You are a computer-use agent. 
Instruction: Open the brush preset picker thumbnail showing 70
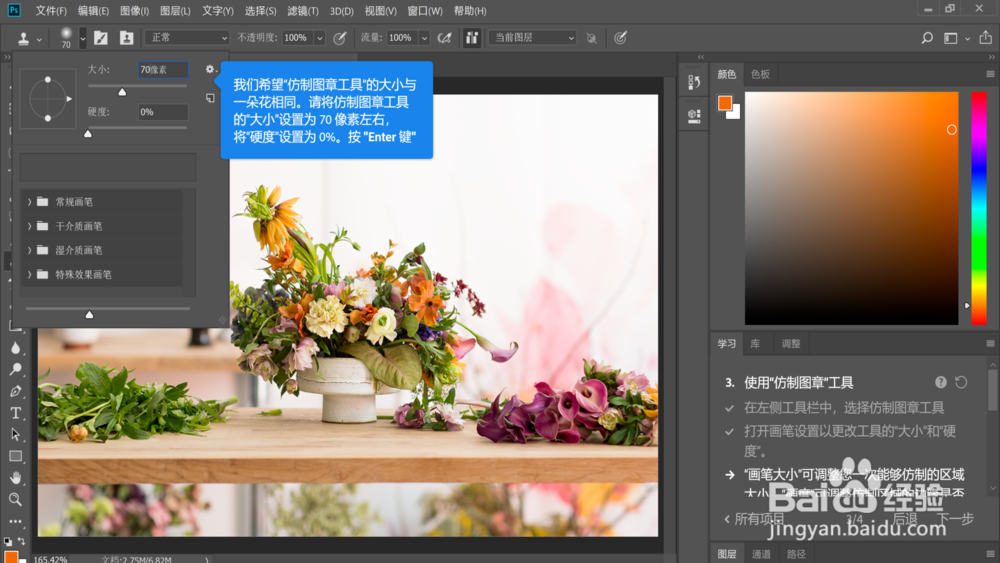tap(66, 38)
